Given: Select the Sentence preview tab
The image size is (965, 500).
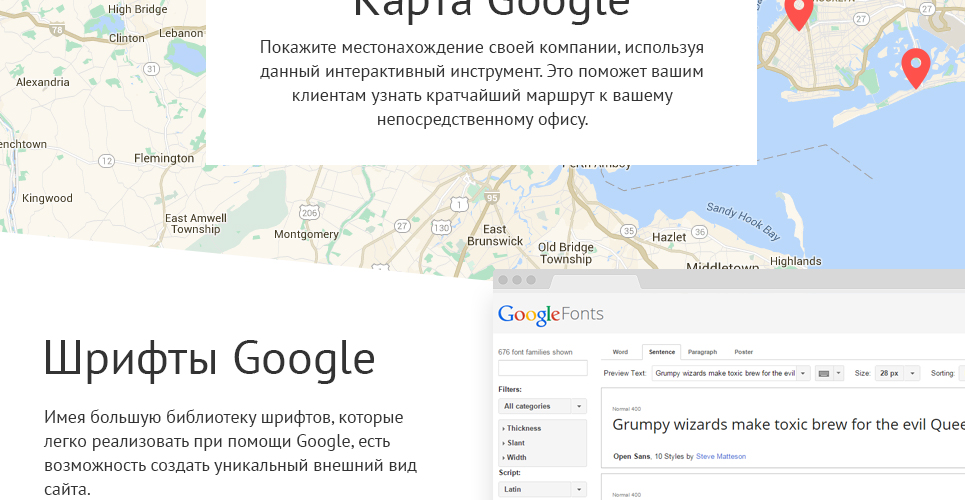Looking at the screenshot, I should pos(662,352).
